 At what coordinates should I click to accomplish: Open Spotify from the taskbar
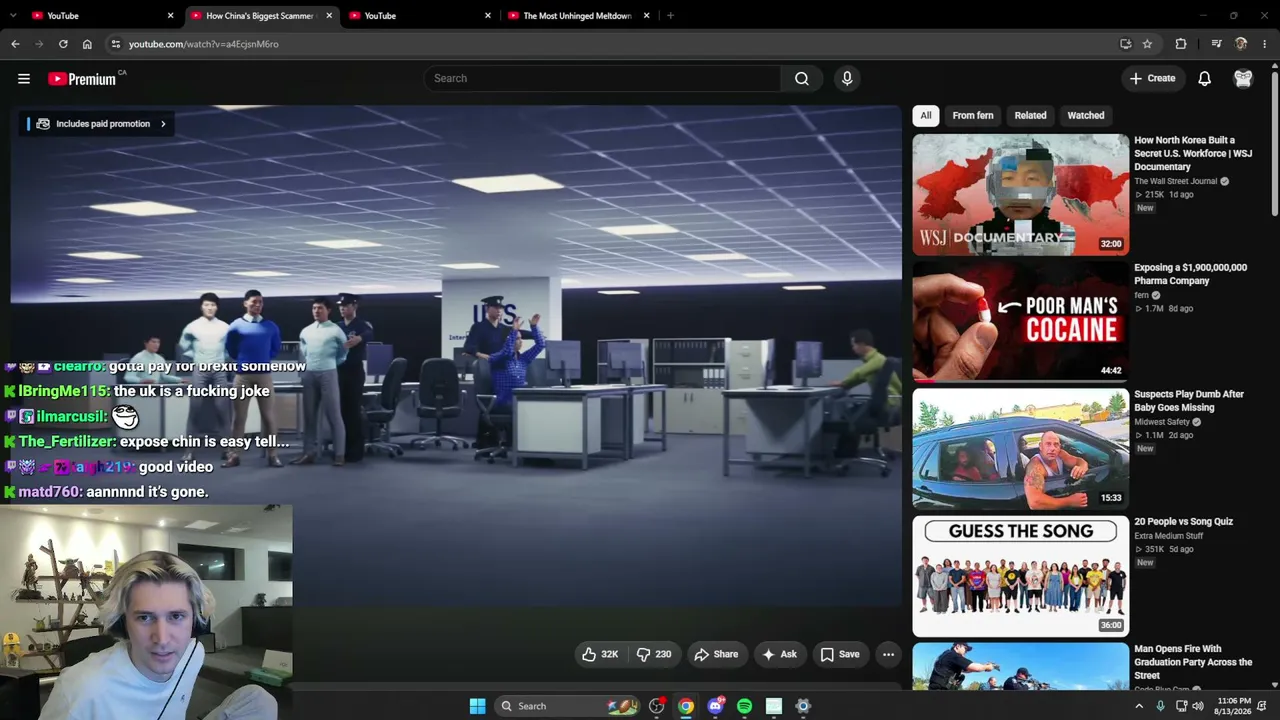click(744, 706)
